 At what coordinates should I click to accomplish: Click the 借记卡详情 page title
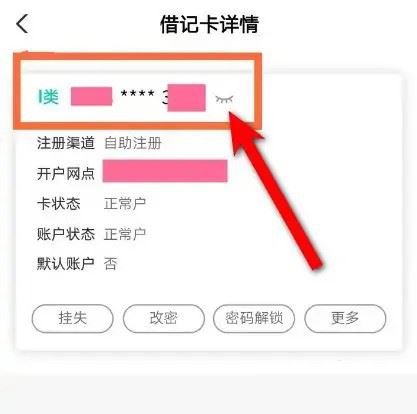209,24
